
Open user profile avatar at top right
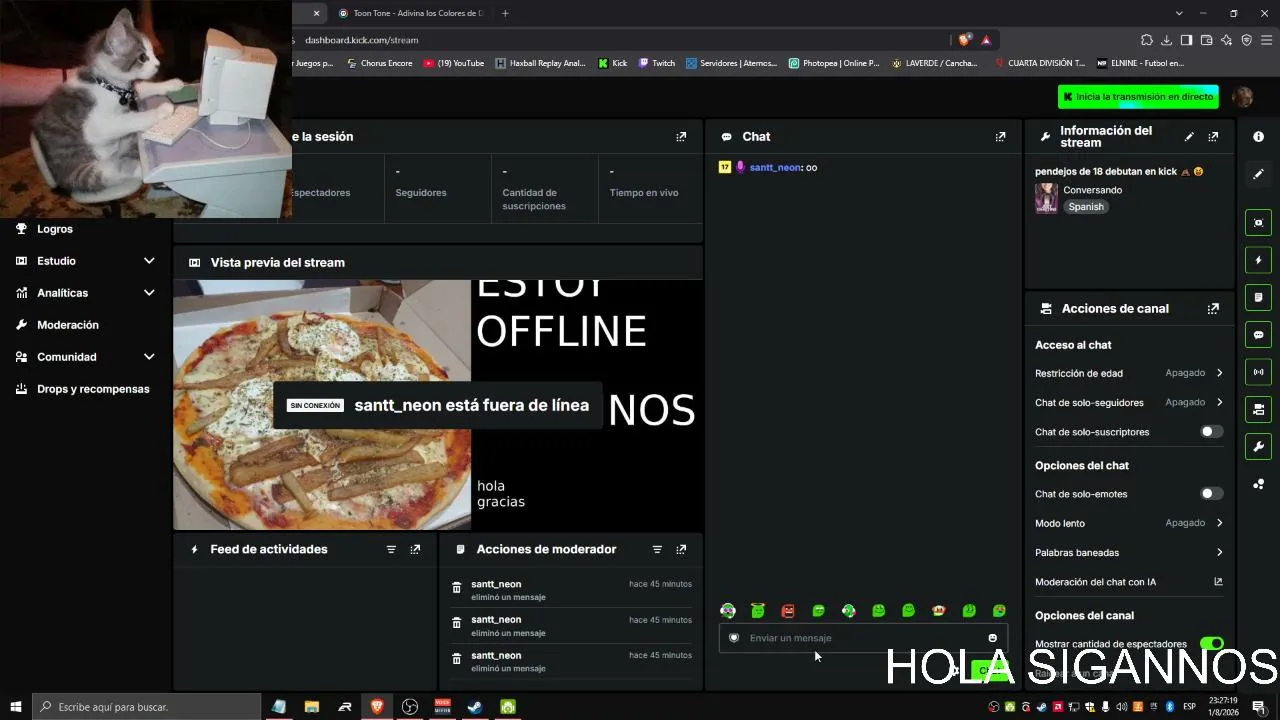[x=1243, y=97]
